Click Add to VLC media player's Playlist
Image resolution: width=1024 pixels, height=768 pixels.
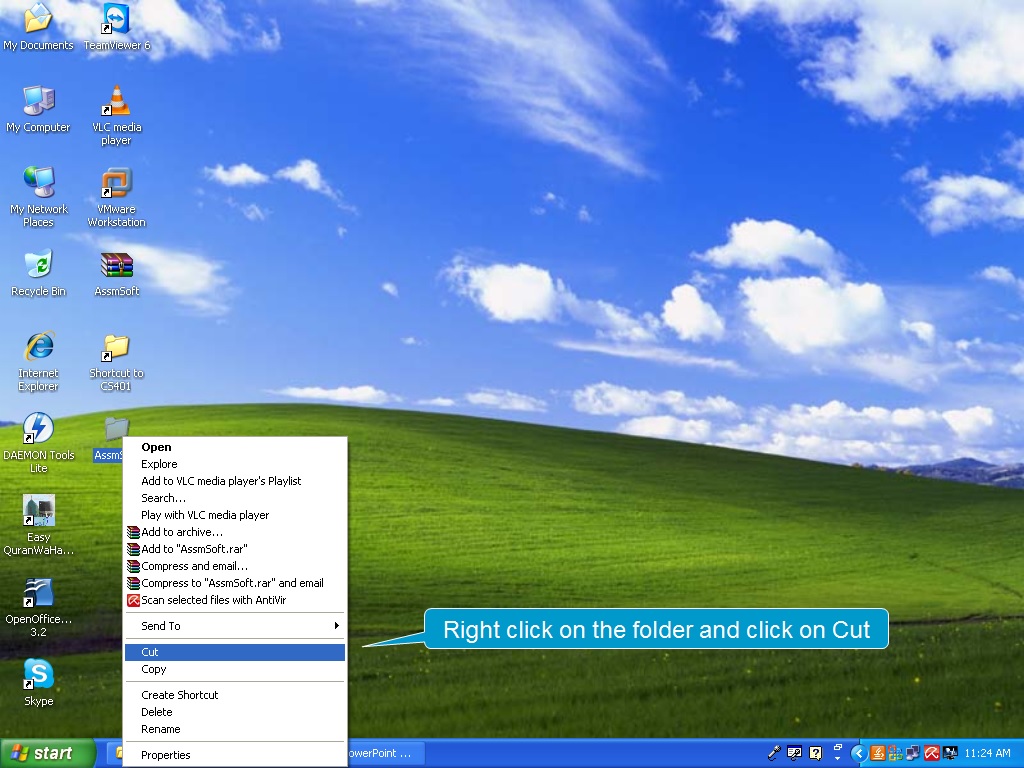point(234,481)
